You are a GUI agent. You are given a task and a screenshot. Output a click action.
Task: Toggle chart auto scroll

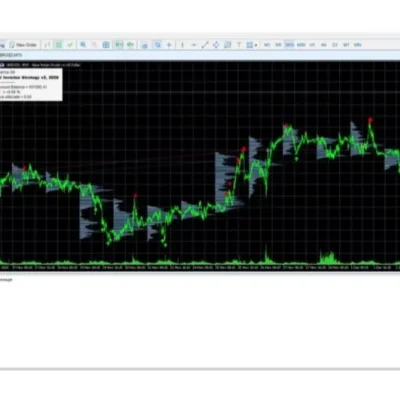[x=119, y=45]
